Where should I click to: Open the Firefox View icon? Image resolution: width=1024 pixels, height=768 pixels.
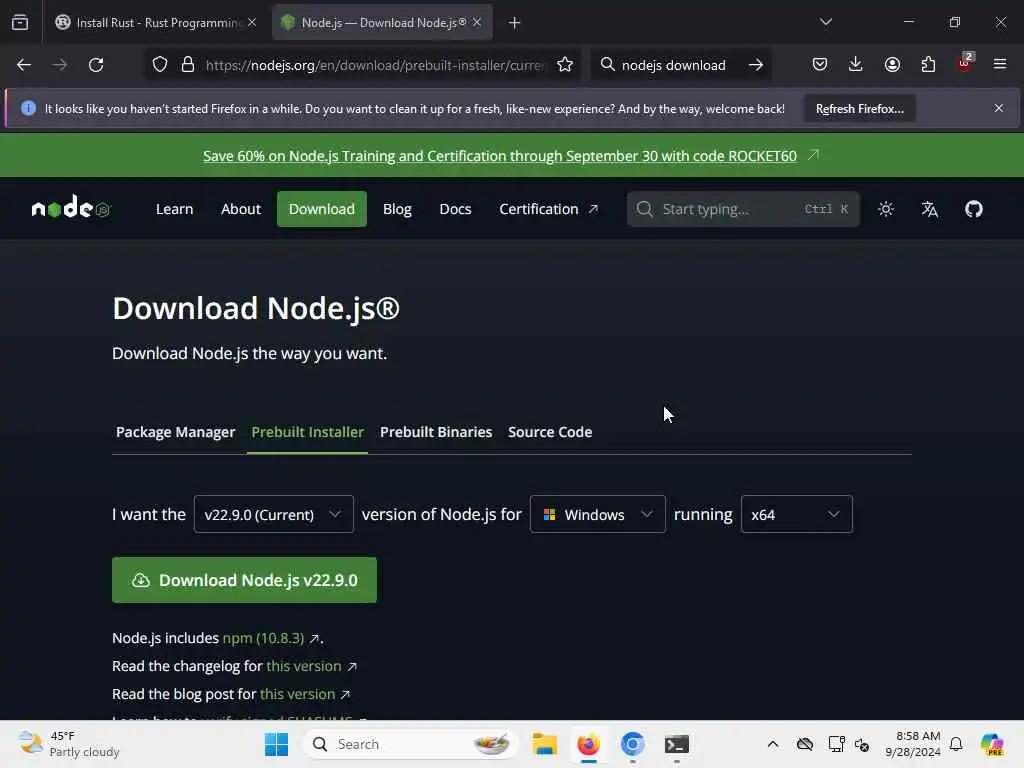pyautogui.click(x=20, y=23)
